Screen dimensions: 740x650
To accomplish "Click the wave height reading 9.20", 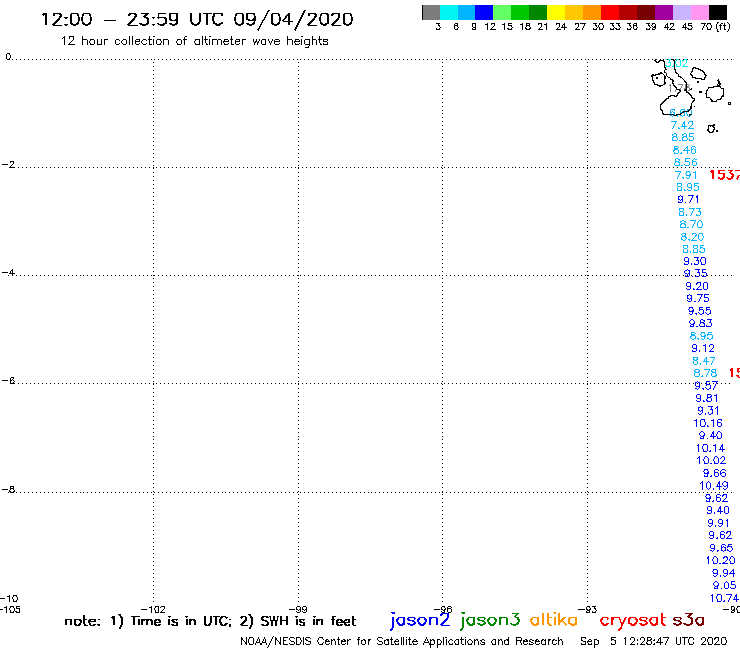I will coord(697,287).
